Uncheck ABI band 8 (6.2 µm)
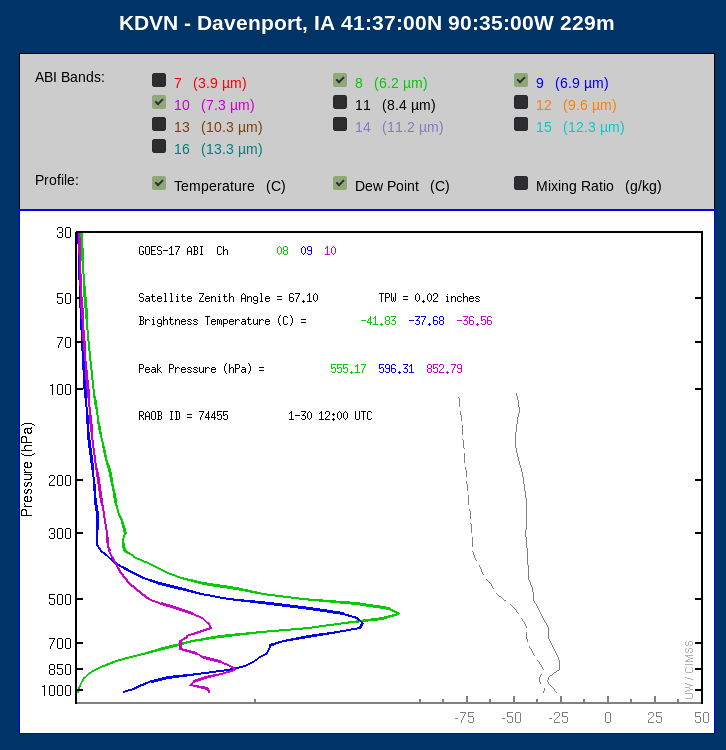The width and height of the screenshot is (726, 750). (340, 80)
